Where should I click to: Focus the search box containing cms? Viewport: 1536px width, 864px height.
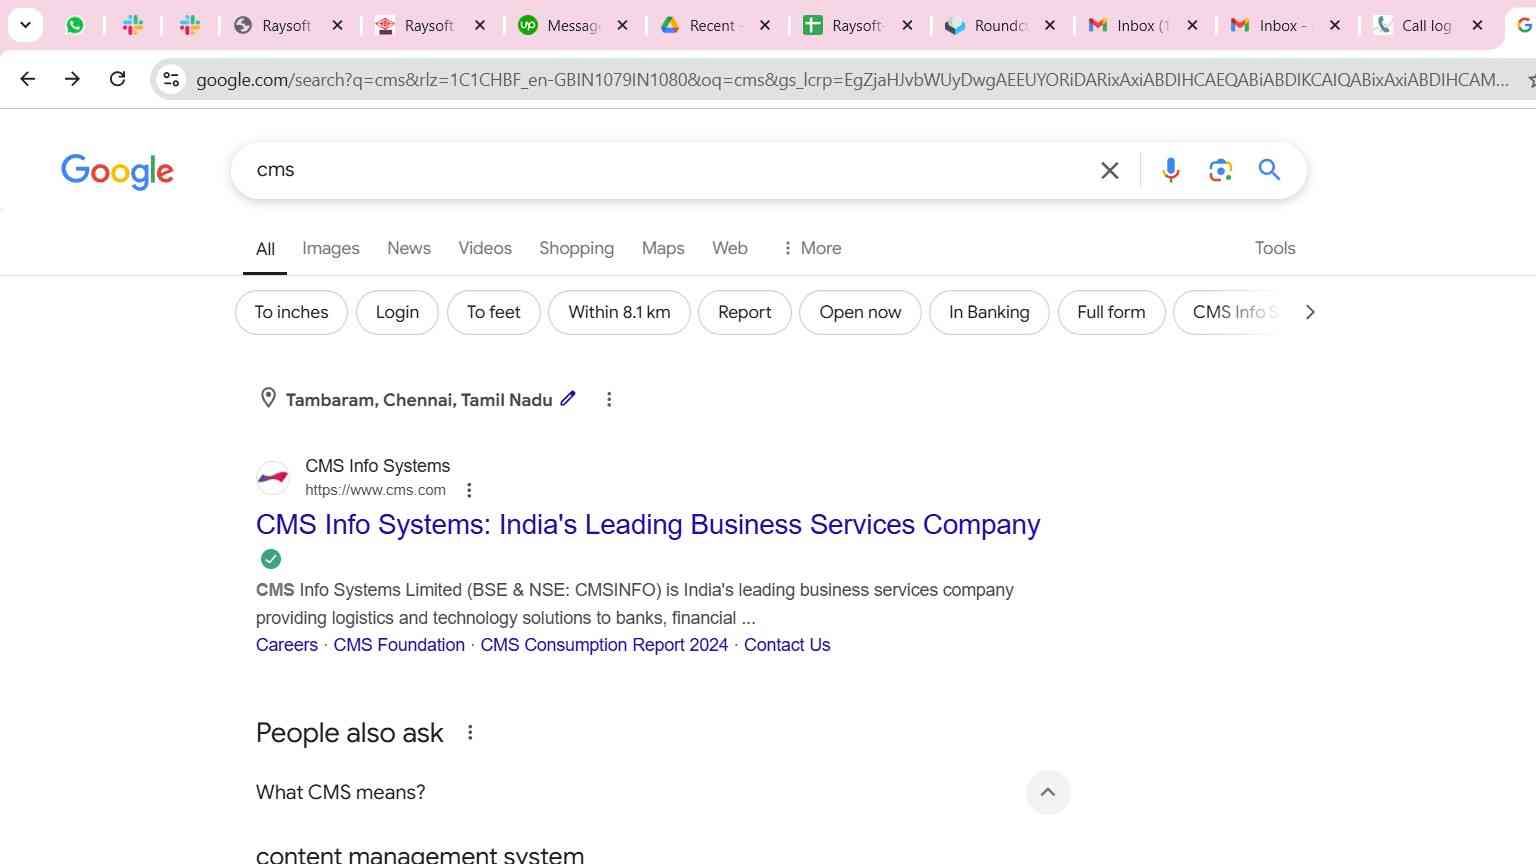[x=665, y=170]
